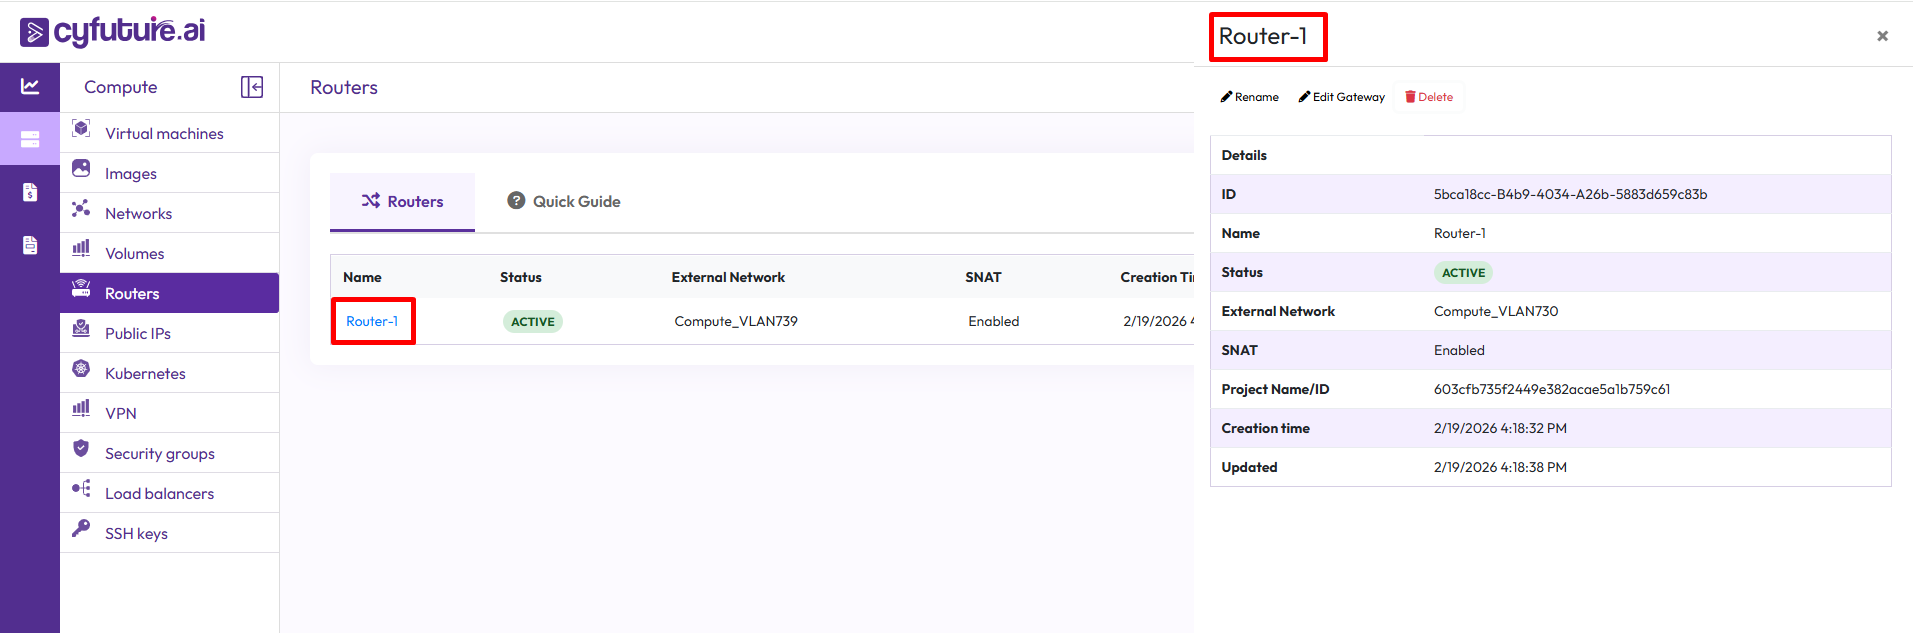Click the Volumes sidebar icon
The width and height of the screenshot is (1913, 633).
coord(82,249)
